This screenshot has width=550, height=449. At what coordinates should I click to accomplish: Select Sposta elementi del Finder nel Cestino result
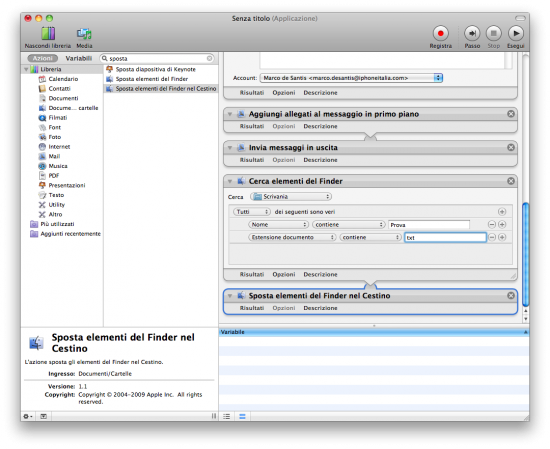point(161,89)
